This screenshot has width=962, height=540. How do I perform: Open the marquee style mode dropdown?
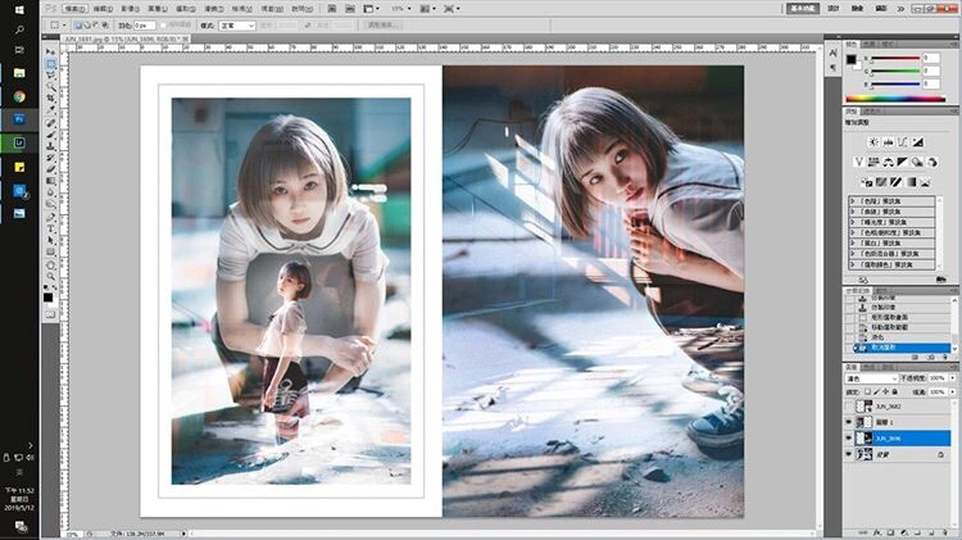coord(237,25)
